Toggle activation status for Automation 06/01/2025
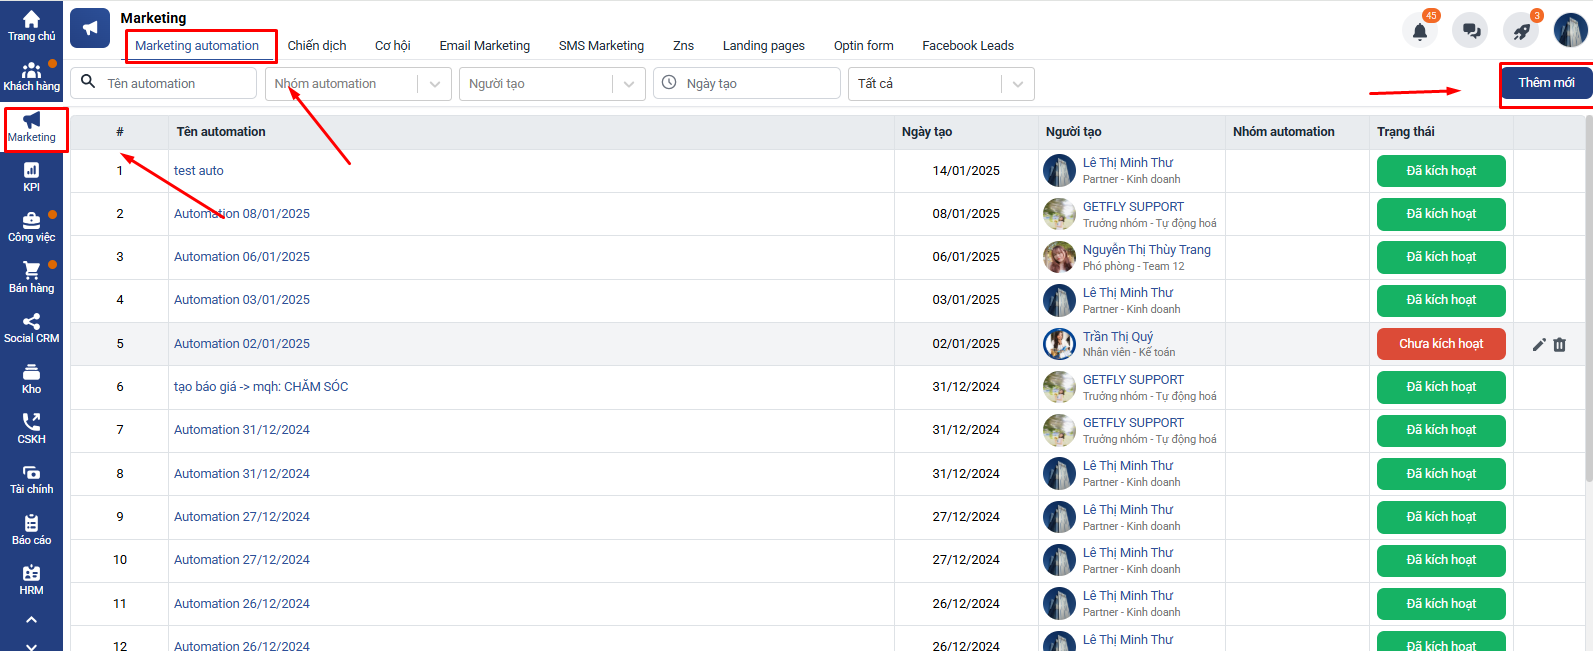The width and height of the screenshot is (1593, 651). (1440, 257)
